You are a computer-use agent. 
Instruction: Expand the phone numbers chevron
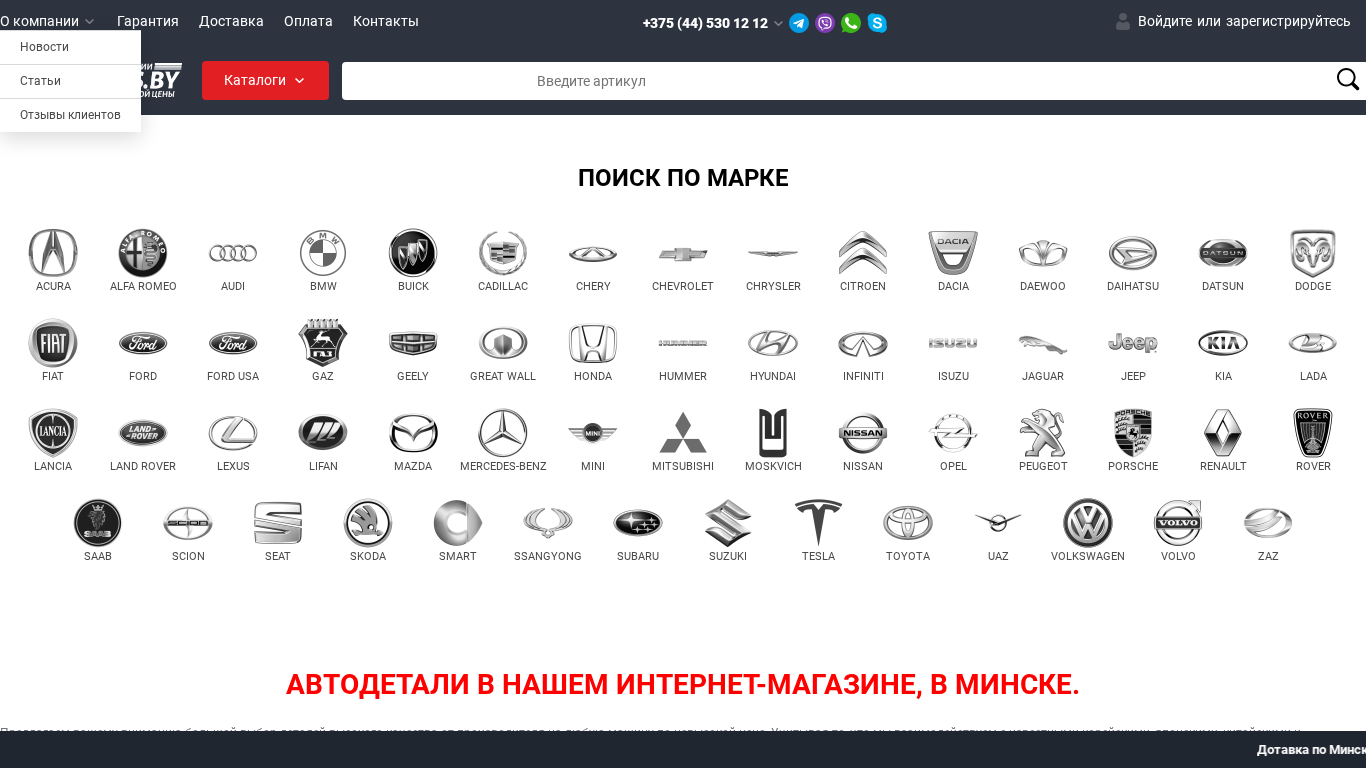779,23
